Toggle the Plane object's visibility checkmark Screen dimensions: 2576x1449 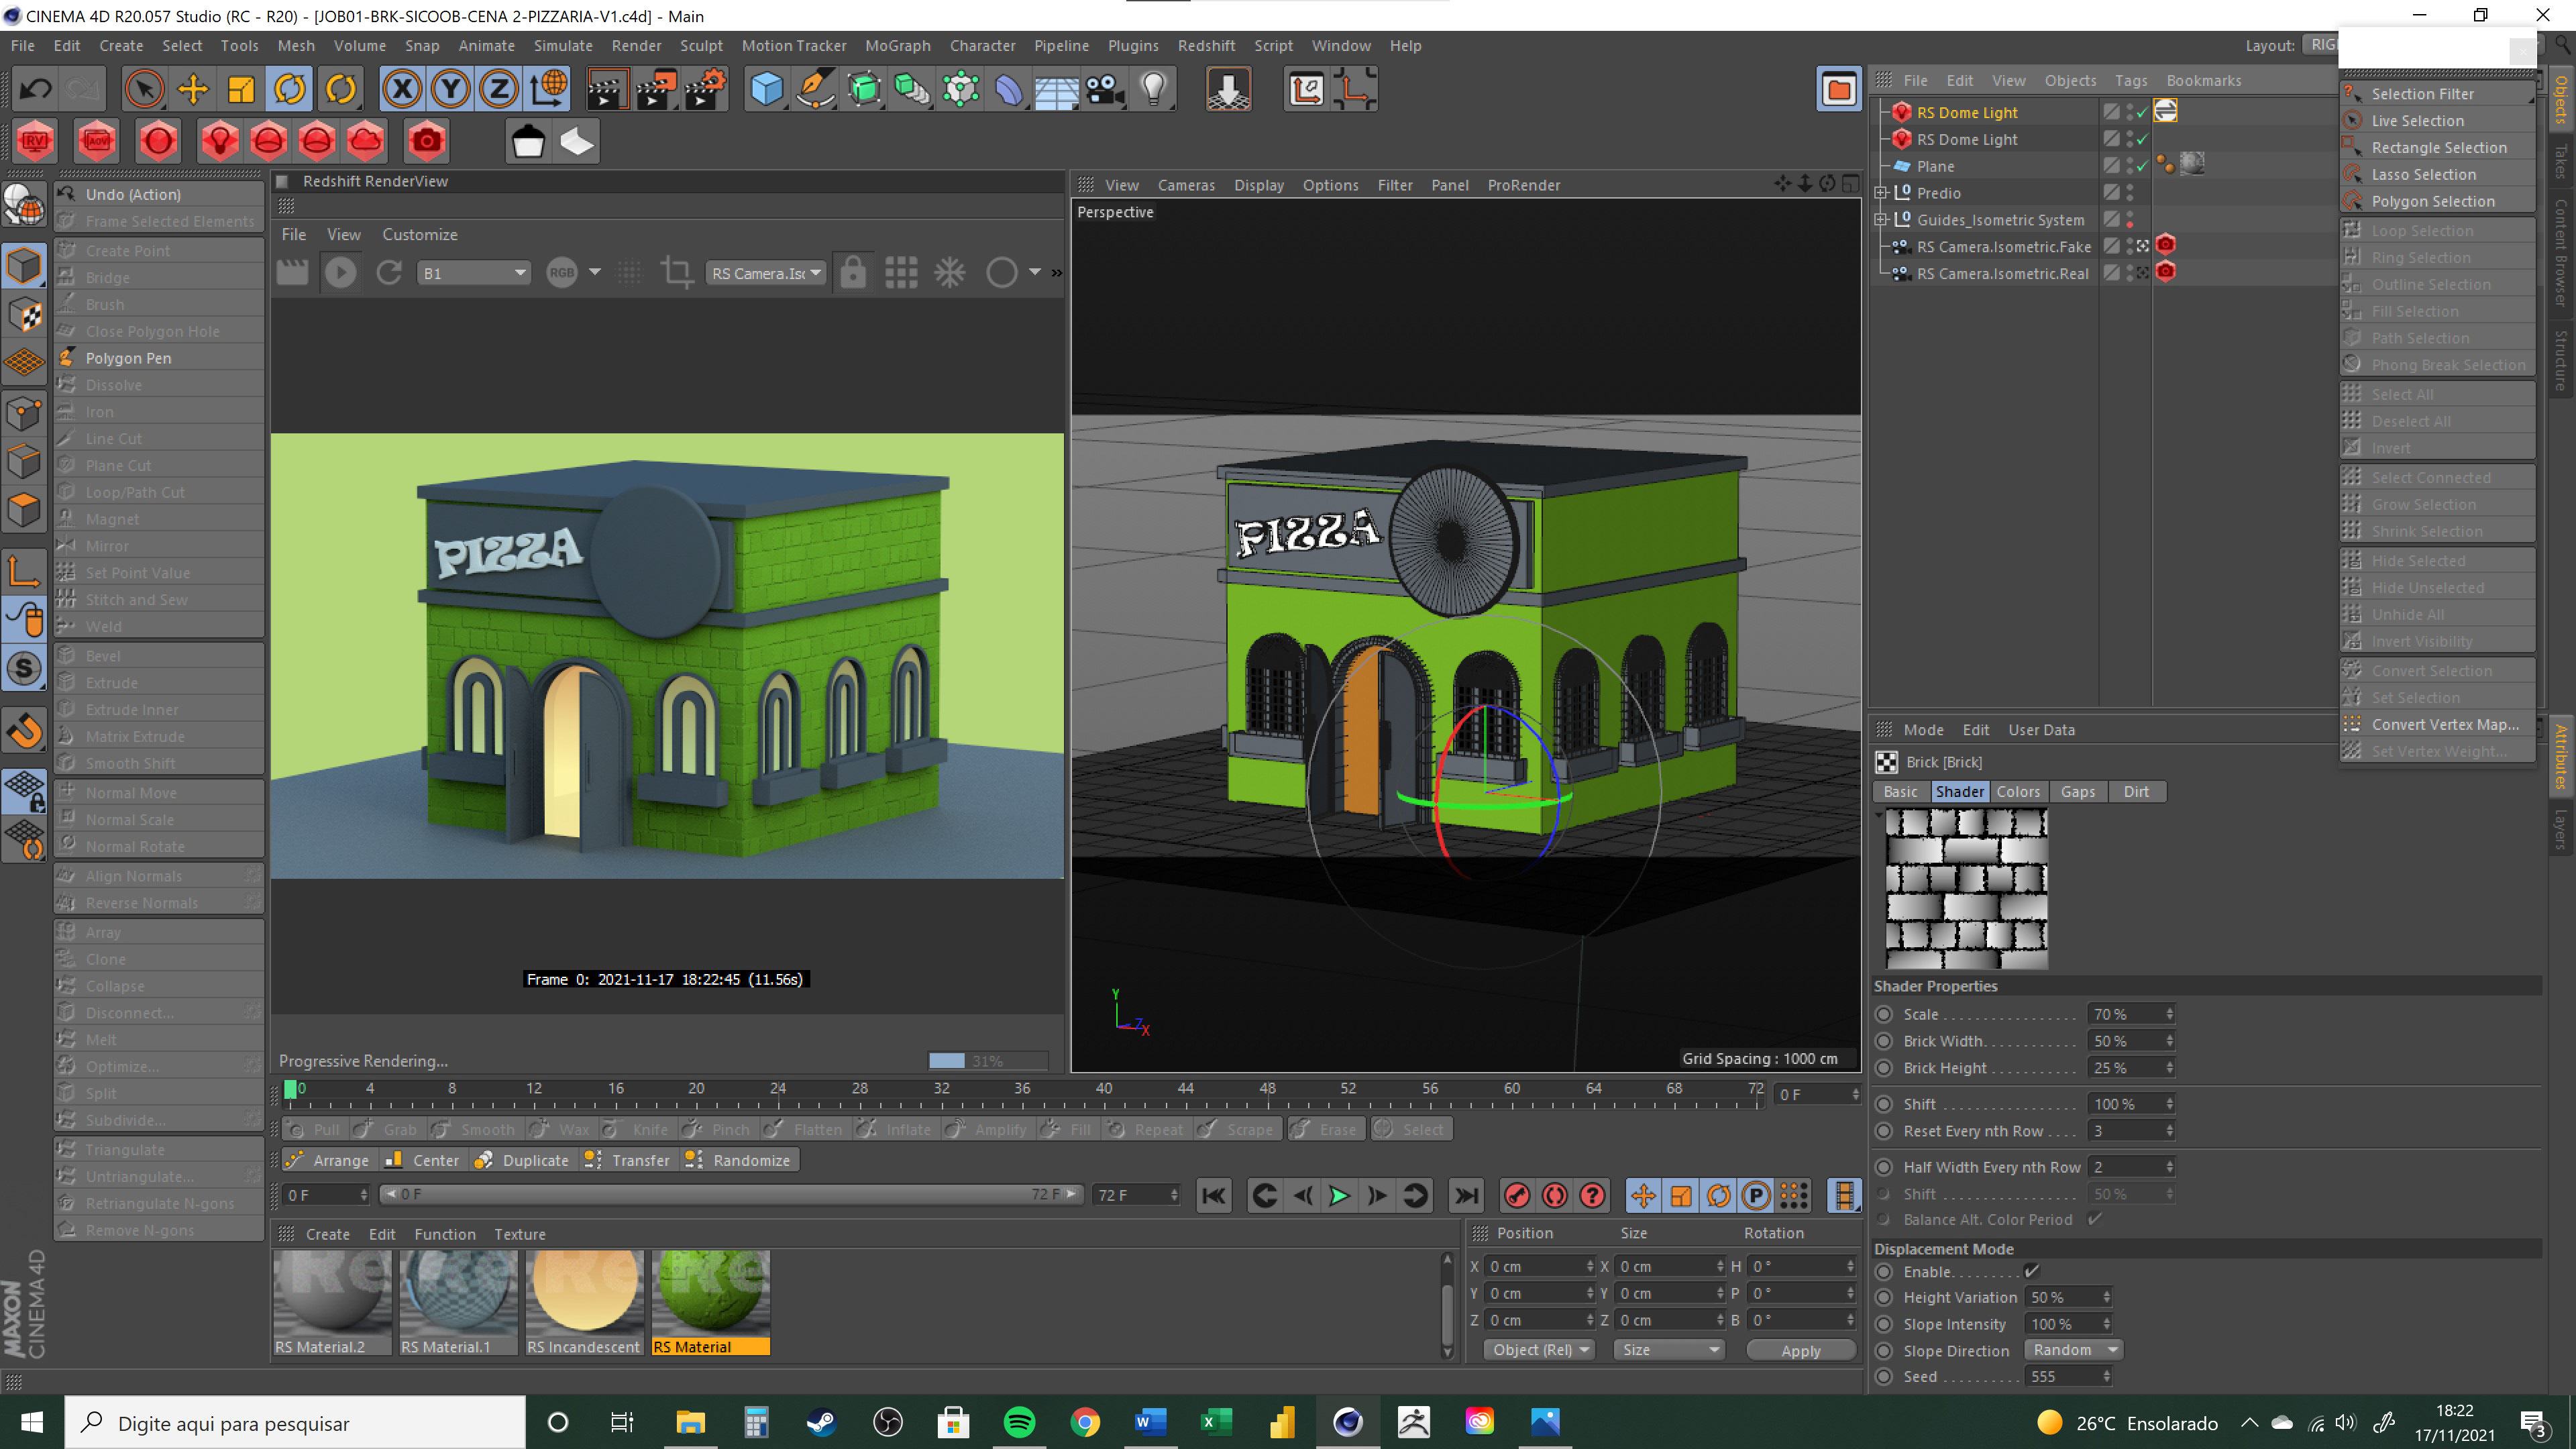(2142, 166)
